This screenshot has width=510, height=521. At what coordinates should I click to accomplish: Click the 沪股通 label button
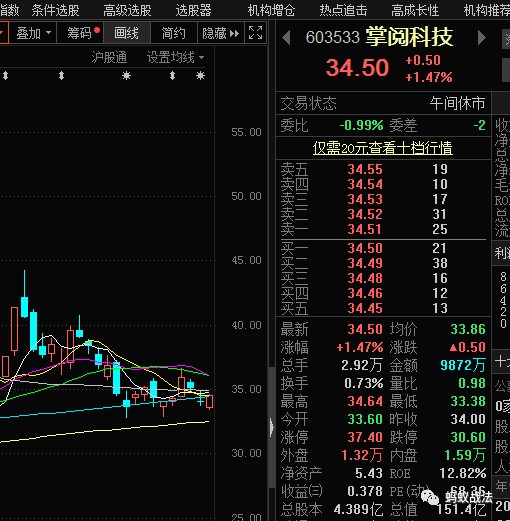pyautogui.click(x=109, y=57)
